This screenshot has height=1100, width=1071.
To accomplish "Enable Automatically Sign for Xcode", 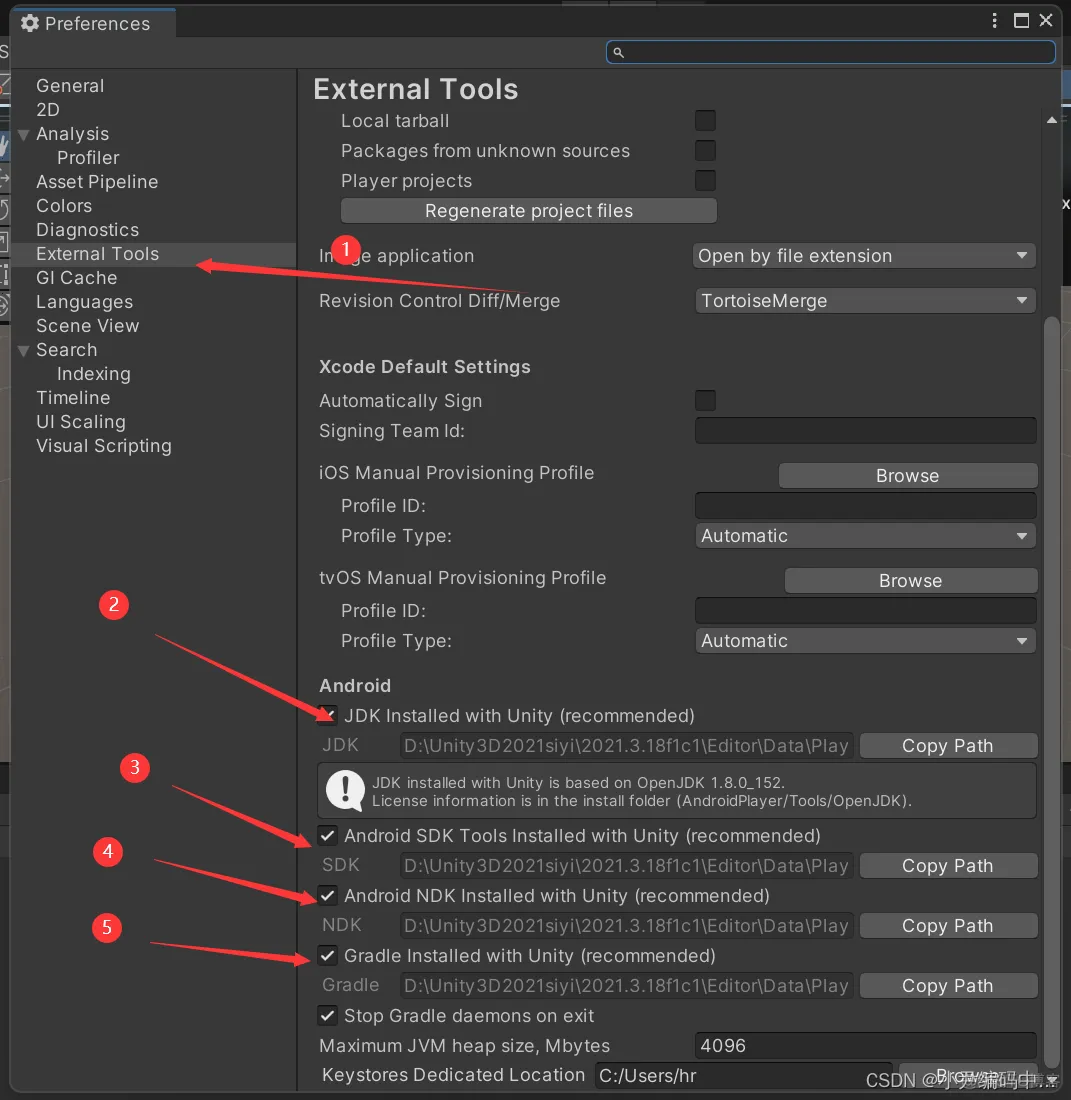I will 705,401.
